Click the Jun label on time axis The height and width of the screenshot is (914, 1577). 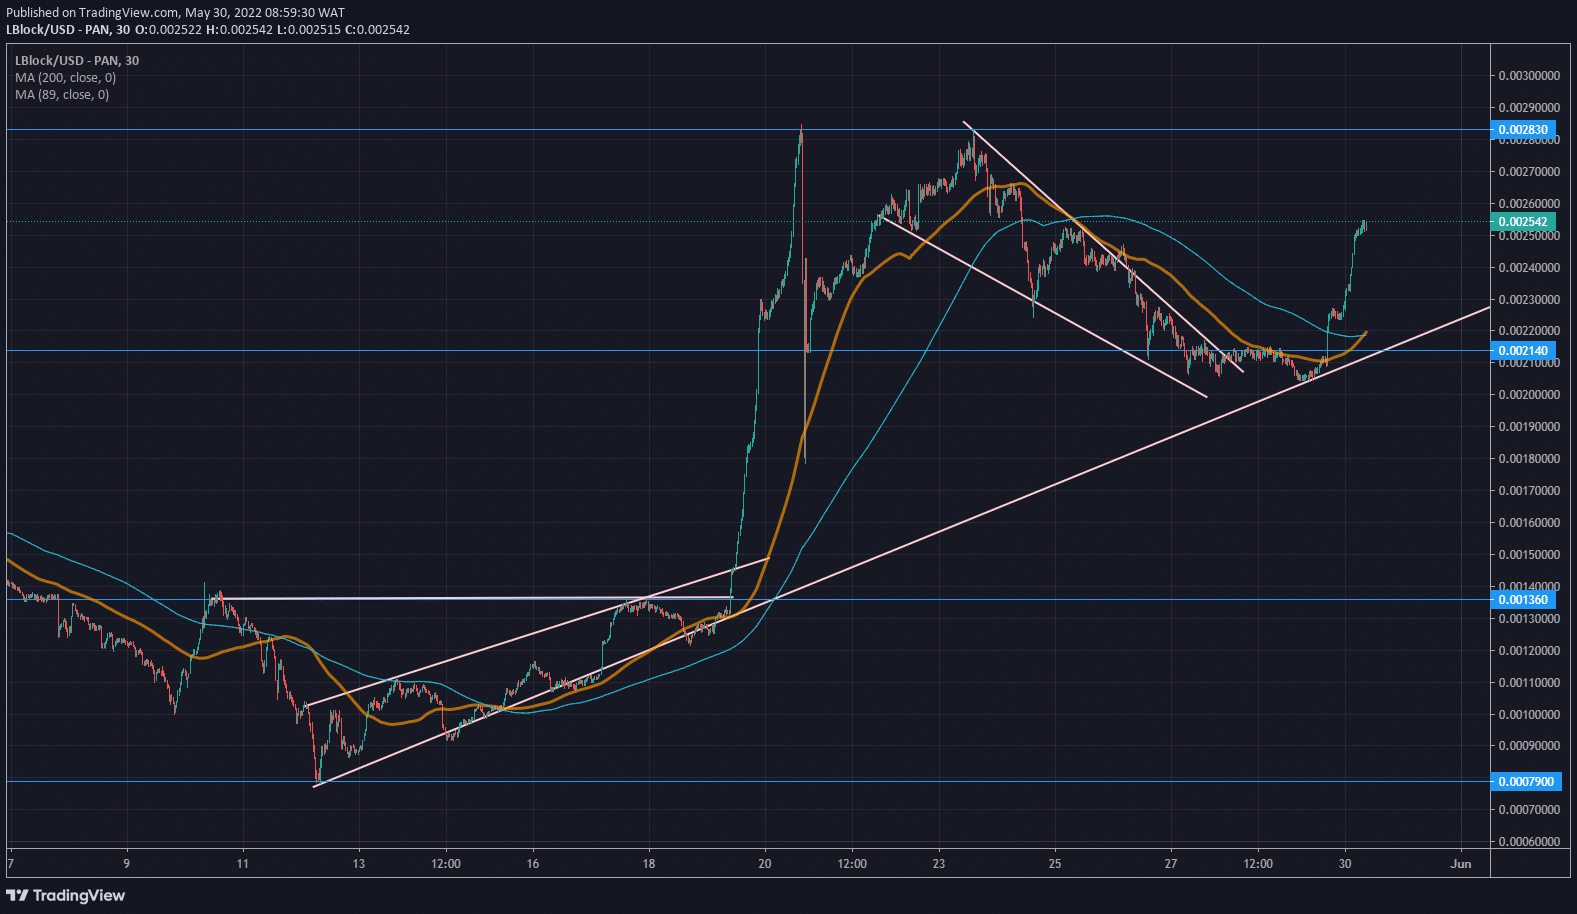1461,864
